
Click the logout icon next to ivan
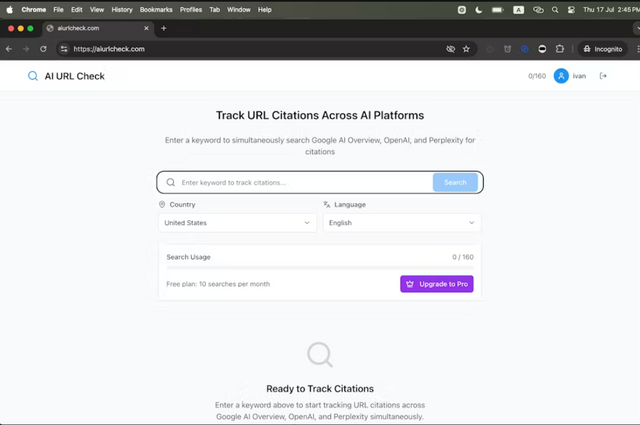coord(603,76)
